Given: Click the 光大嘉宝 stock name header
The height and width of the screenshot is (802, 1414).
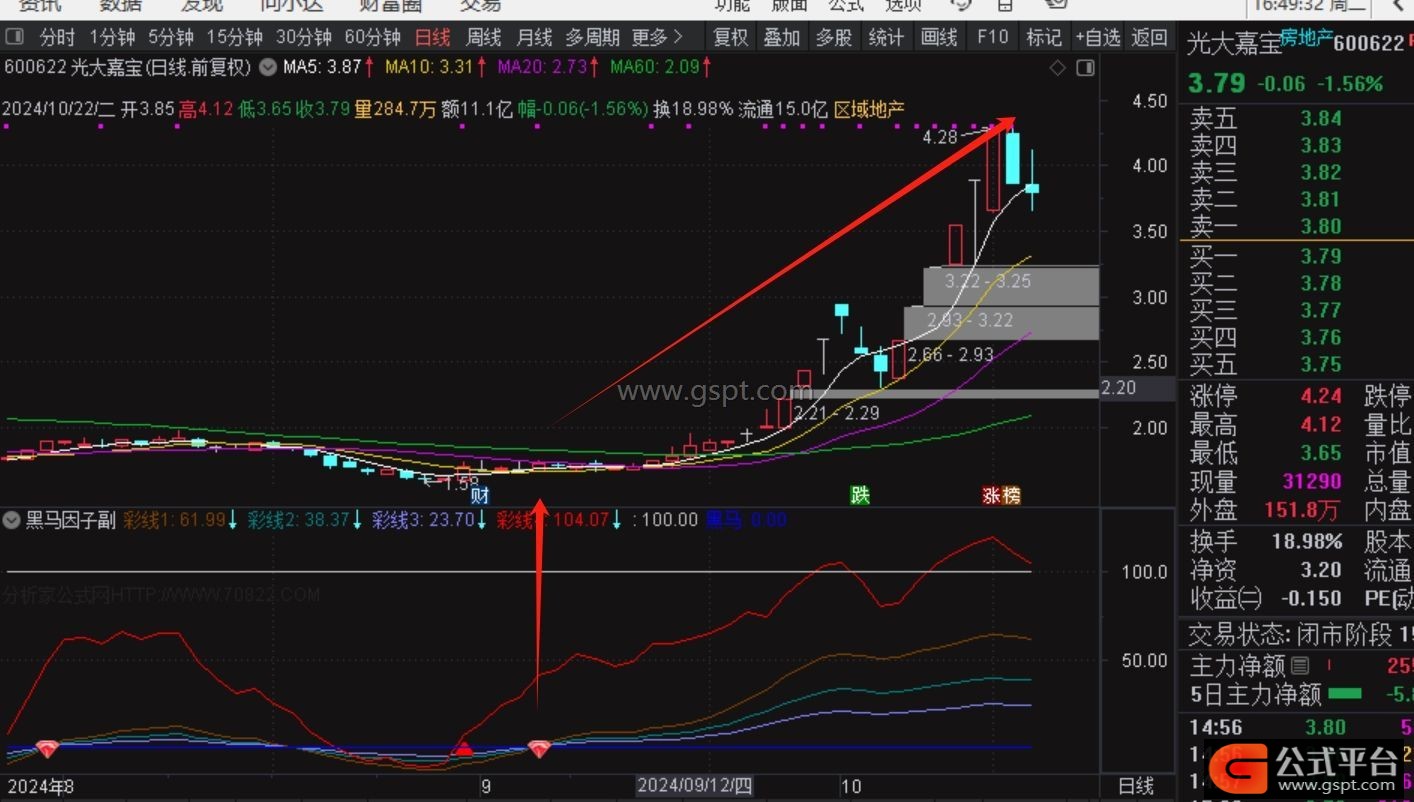Looking at the screenshot, I should [x=1233, y=43].
